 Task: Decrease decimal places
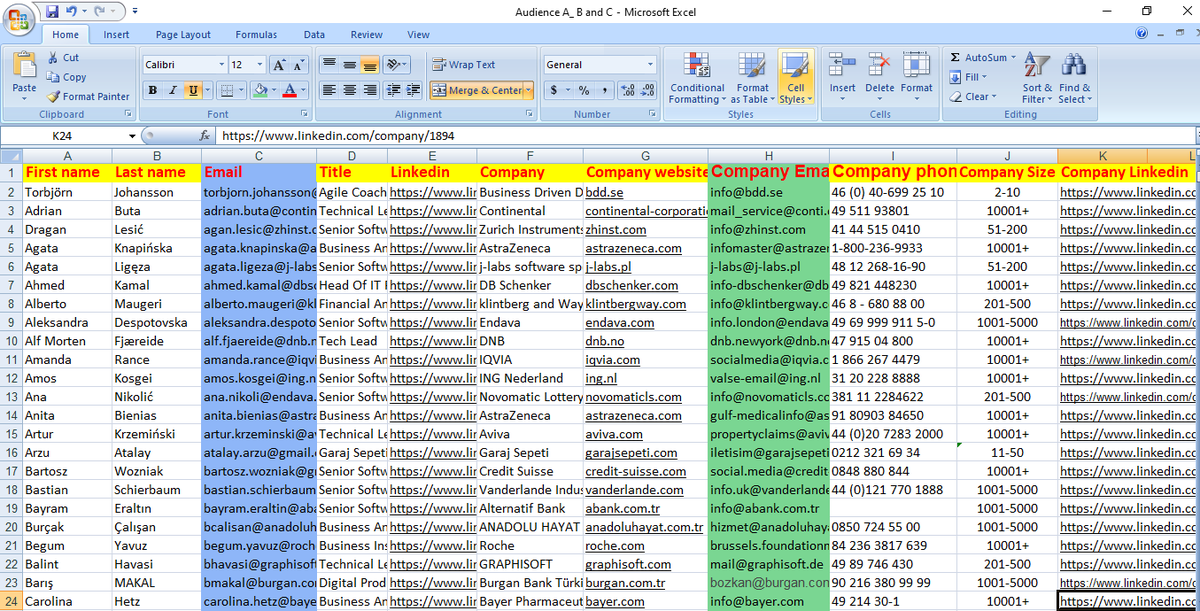[648, 90]
